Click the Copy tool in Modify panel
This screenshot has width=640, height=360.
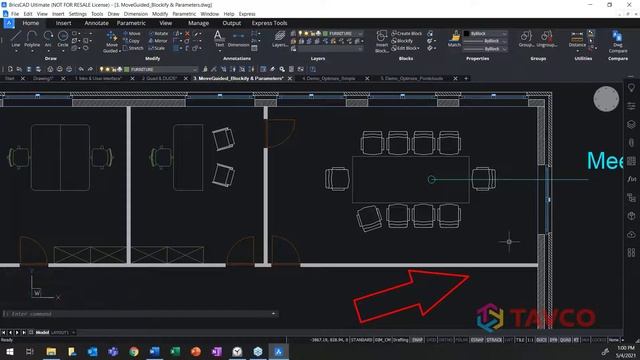tap(131, 41)
